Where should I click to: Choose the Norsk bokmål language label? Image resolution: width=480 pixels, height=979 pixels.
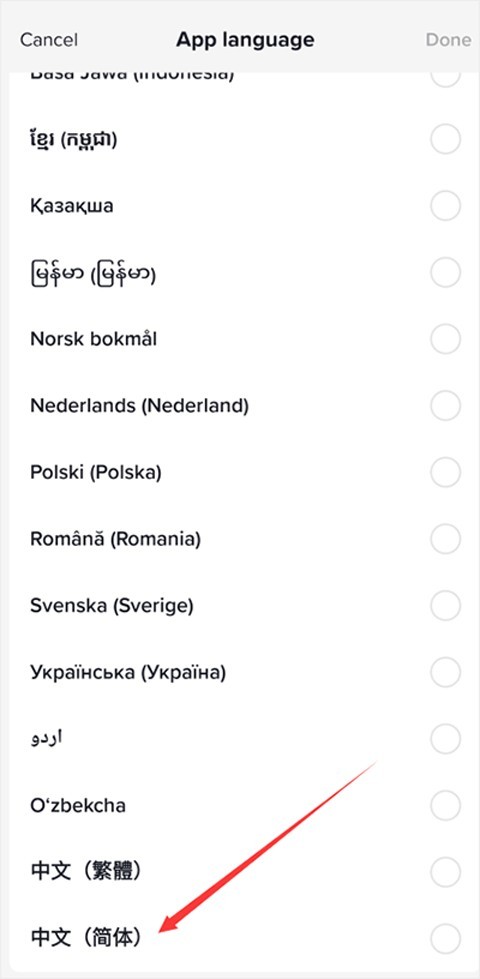tap(94, 339)
